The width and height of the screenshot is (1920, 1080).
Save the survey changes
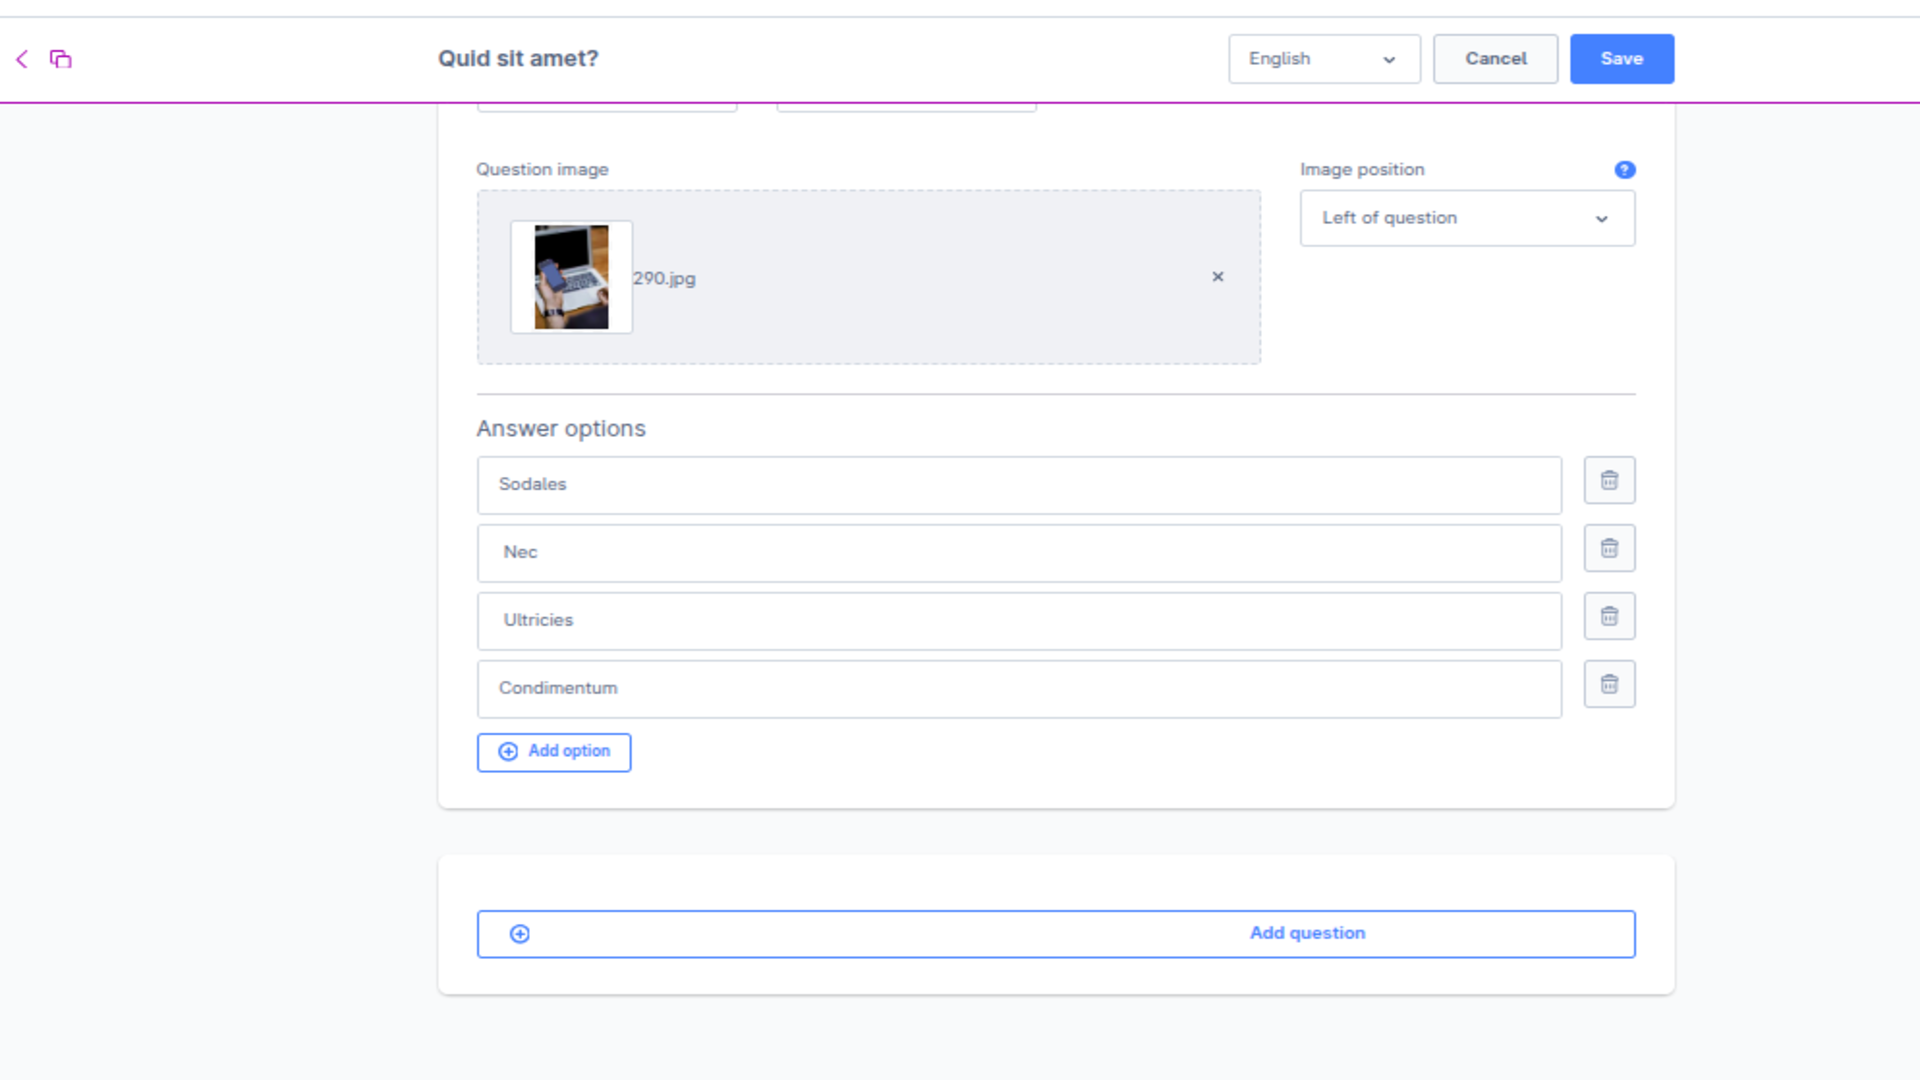pos(1621,59)
